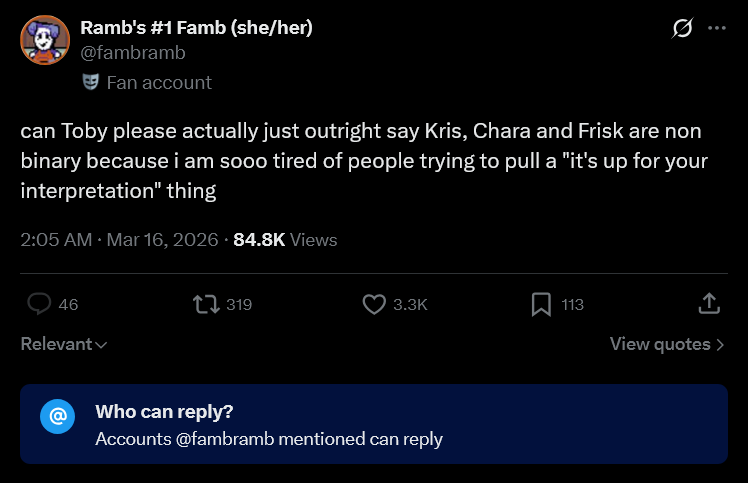Image resolution: width=748 pixels, height=483 pixels.
Task: Click the blue @ mention circle icon
Action: click(x=57, y=417)
